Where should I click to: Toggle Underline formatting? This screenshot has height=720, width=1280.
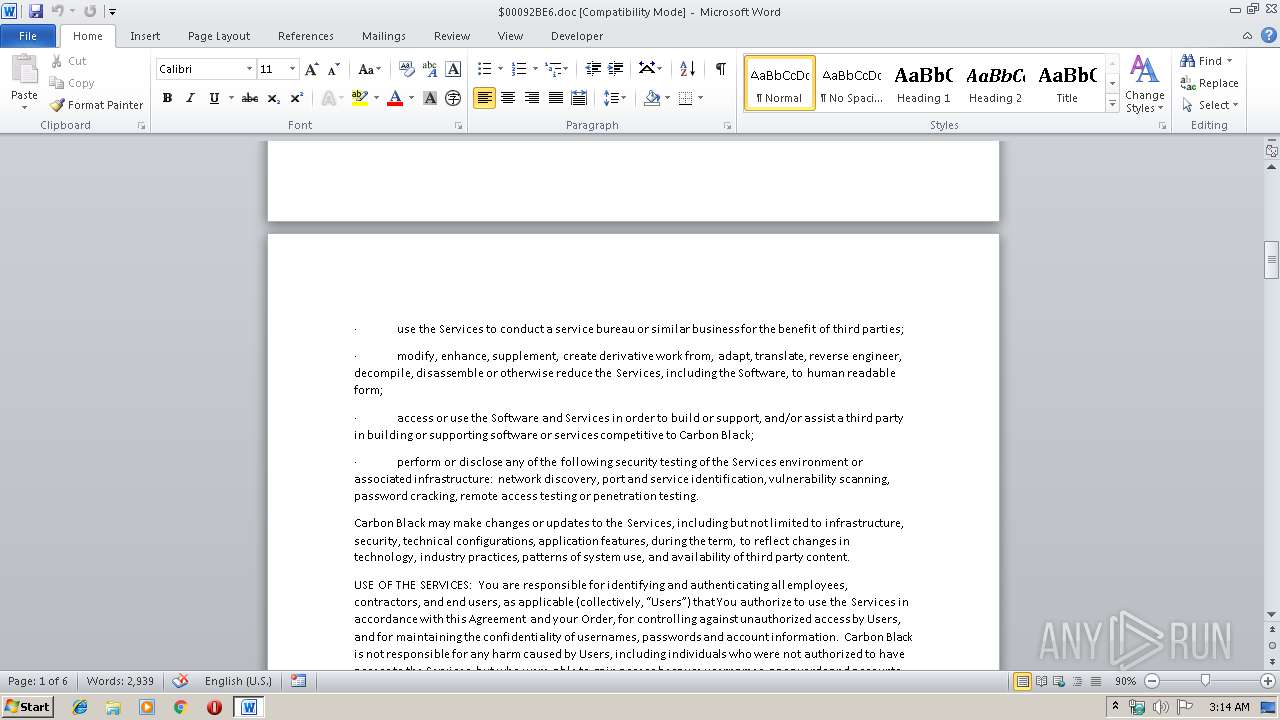213,98
